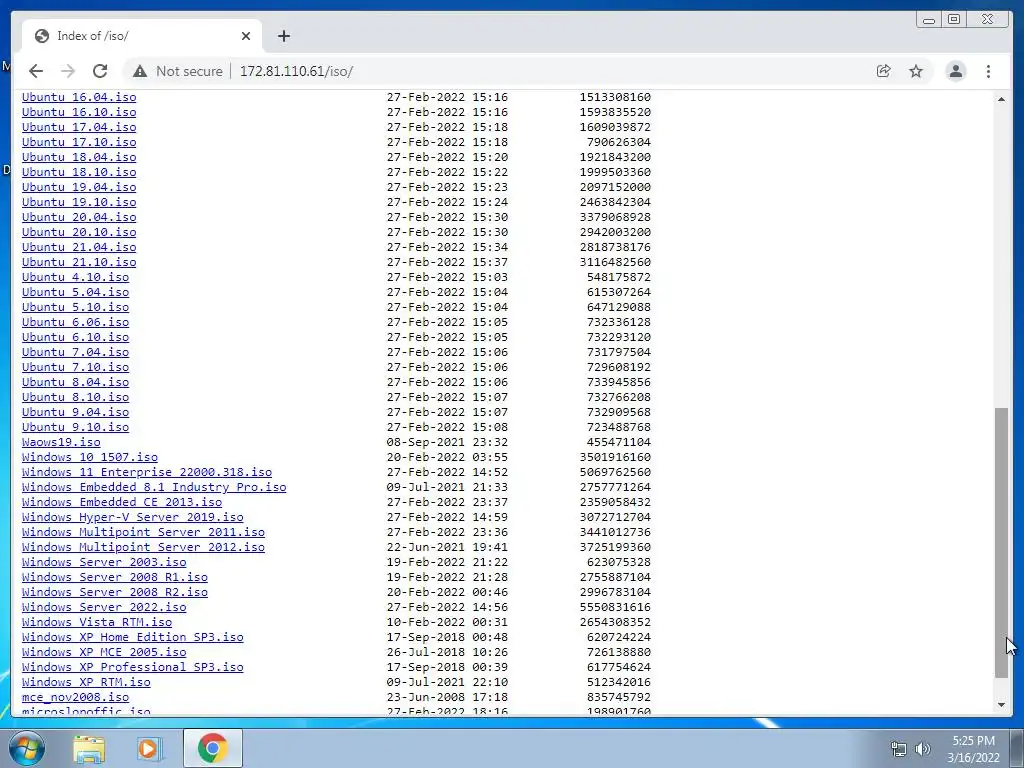Click the scrollbar down arrow
The height and width of the screenshot is (768, 1024).
1001,705
